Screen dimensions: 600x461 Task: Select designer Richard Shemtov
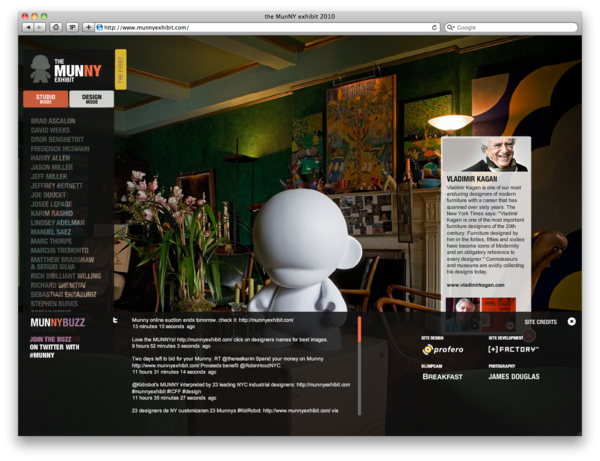coord(58,285)
